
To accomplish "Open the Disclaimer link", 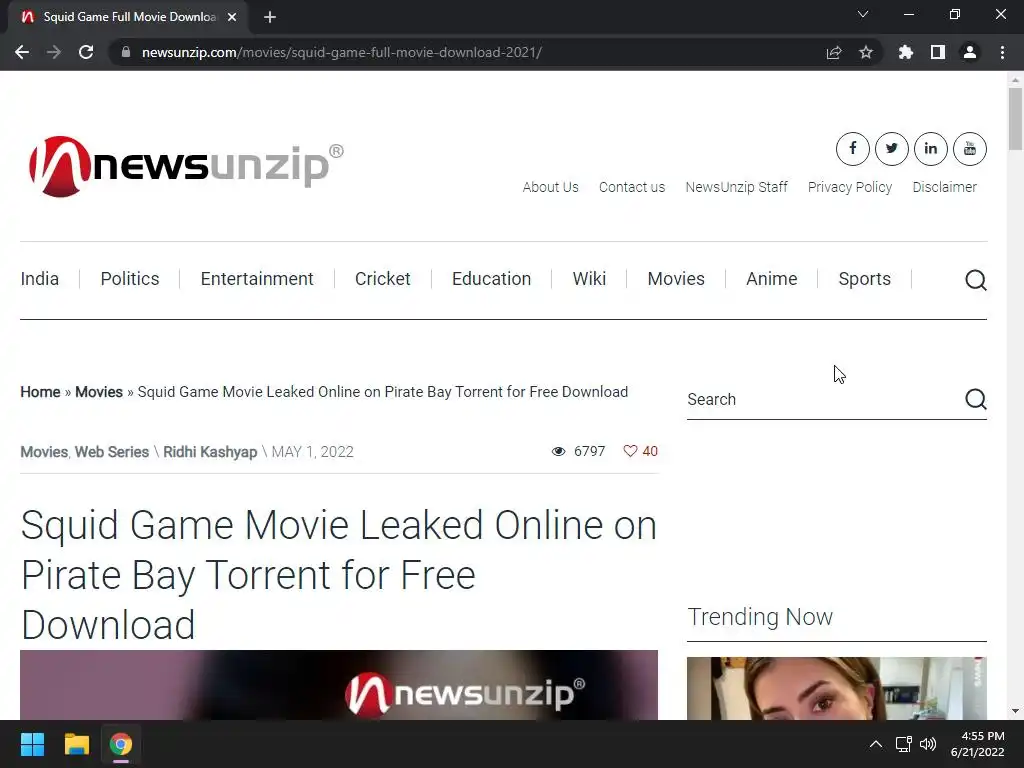I will pyautogui.click(x=944, y=187).
